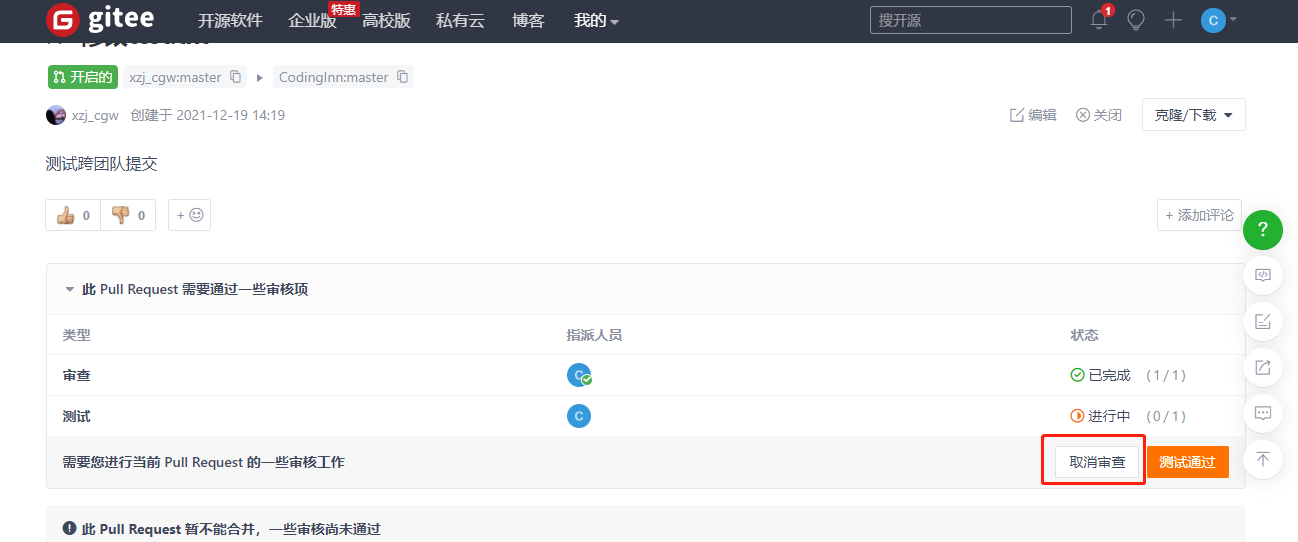Click the 状态 column header
This screenshot has width=1298, height=542.
1084,335
